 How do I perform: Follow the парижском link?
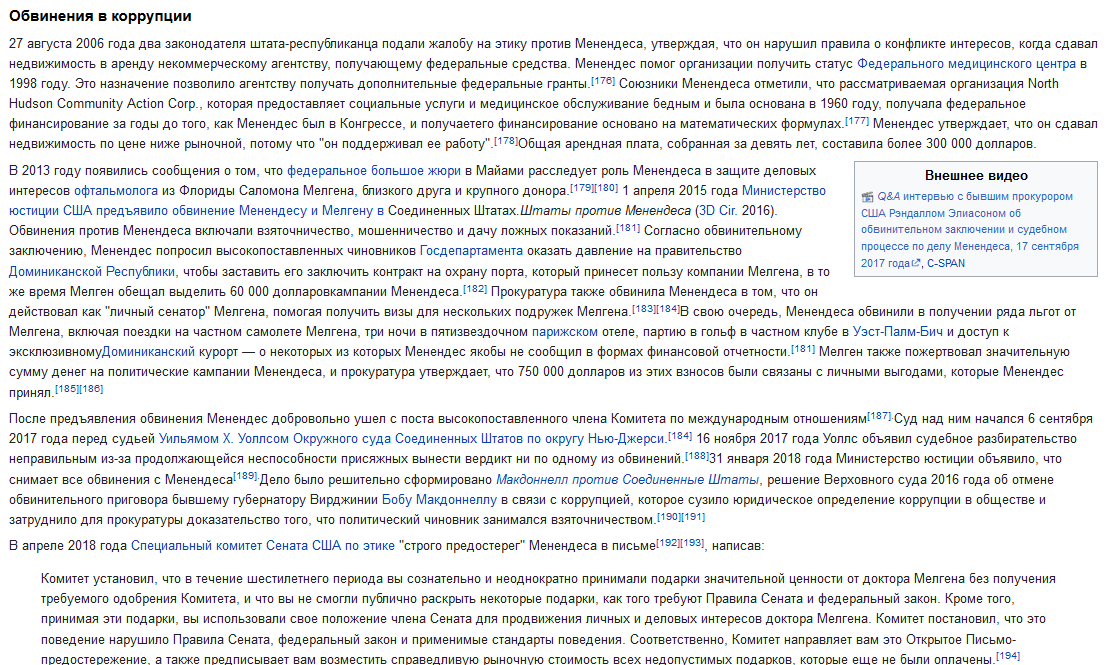click(x=565, y=331)
